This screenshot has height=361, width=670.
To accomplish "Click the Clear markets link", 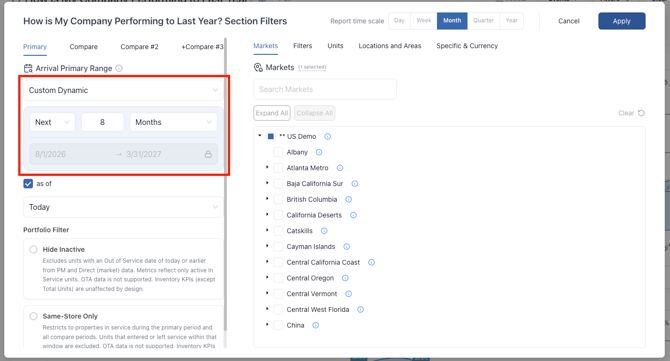I will (626, 113).
